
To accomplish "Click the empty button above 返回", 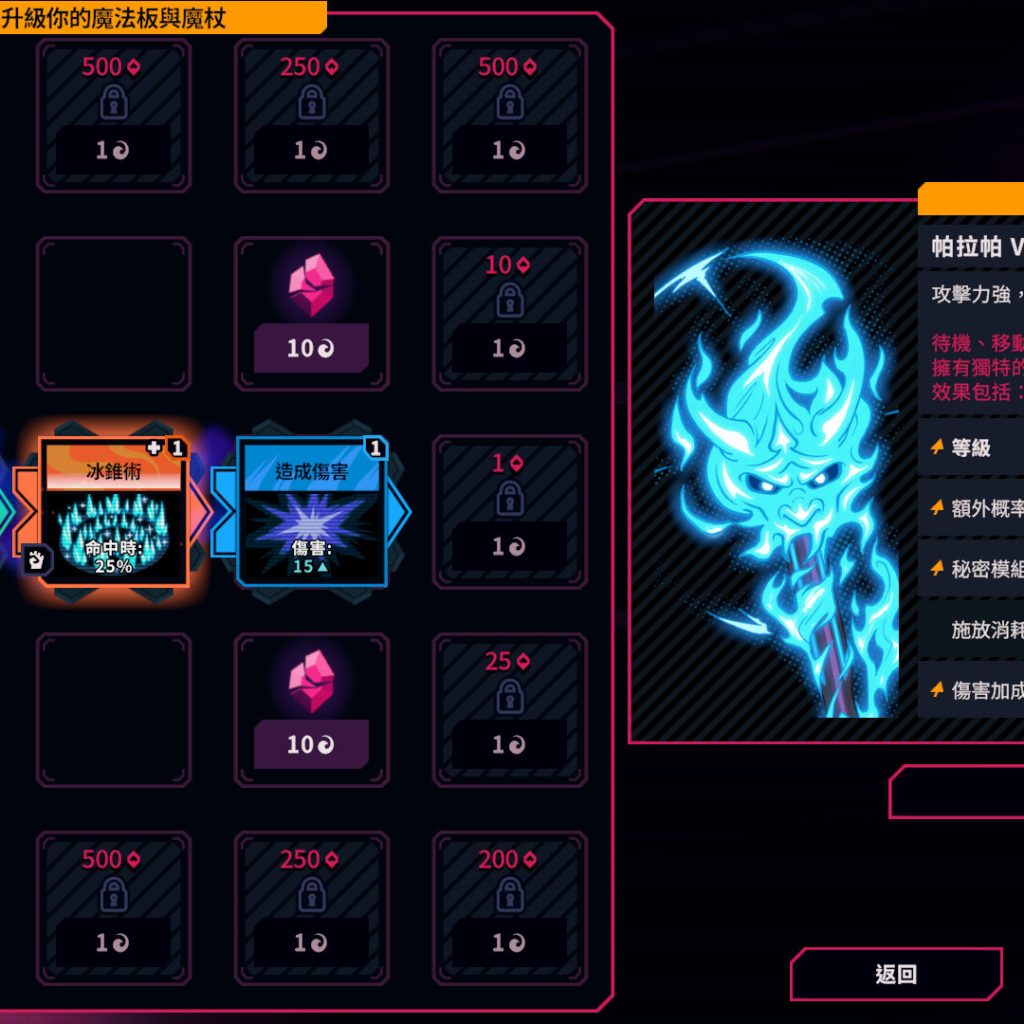I will click(x=956, y=792).
